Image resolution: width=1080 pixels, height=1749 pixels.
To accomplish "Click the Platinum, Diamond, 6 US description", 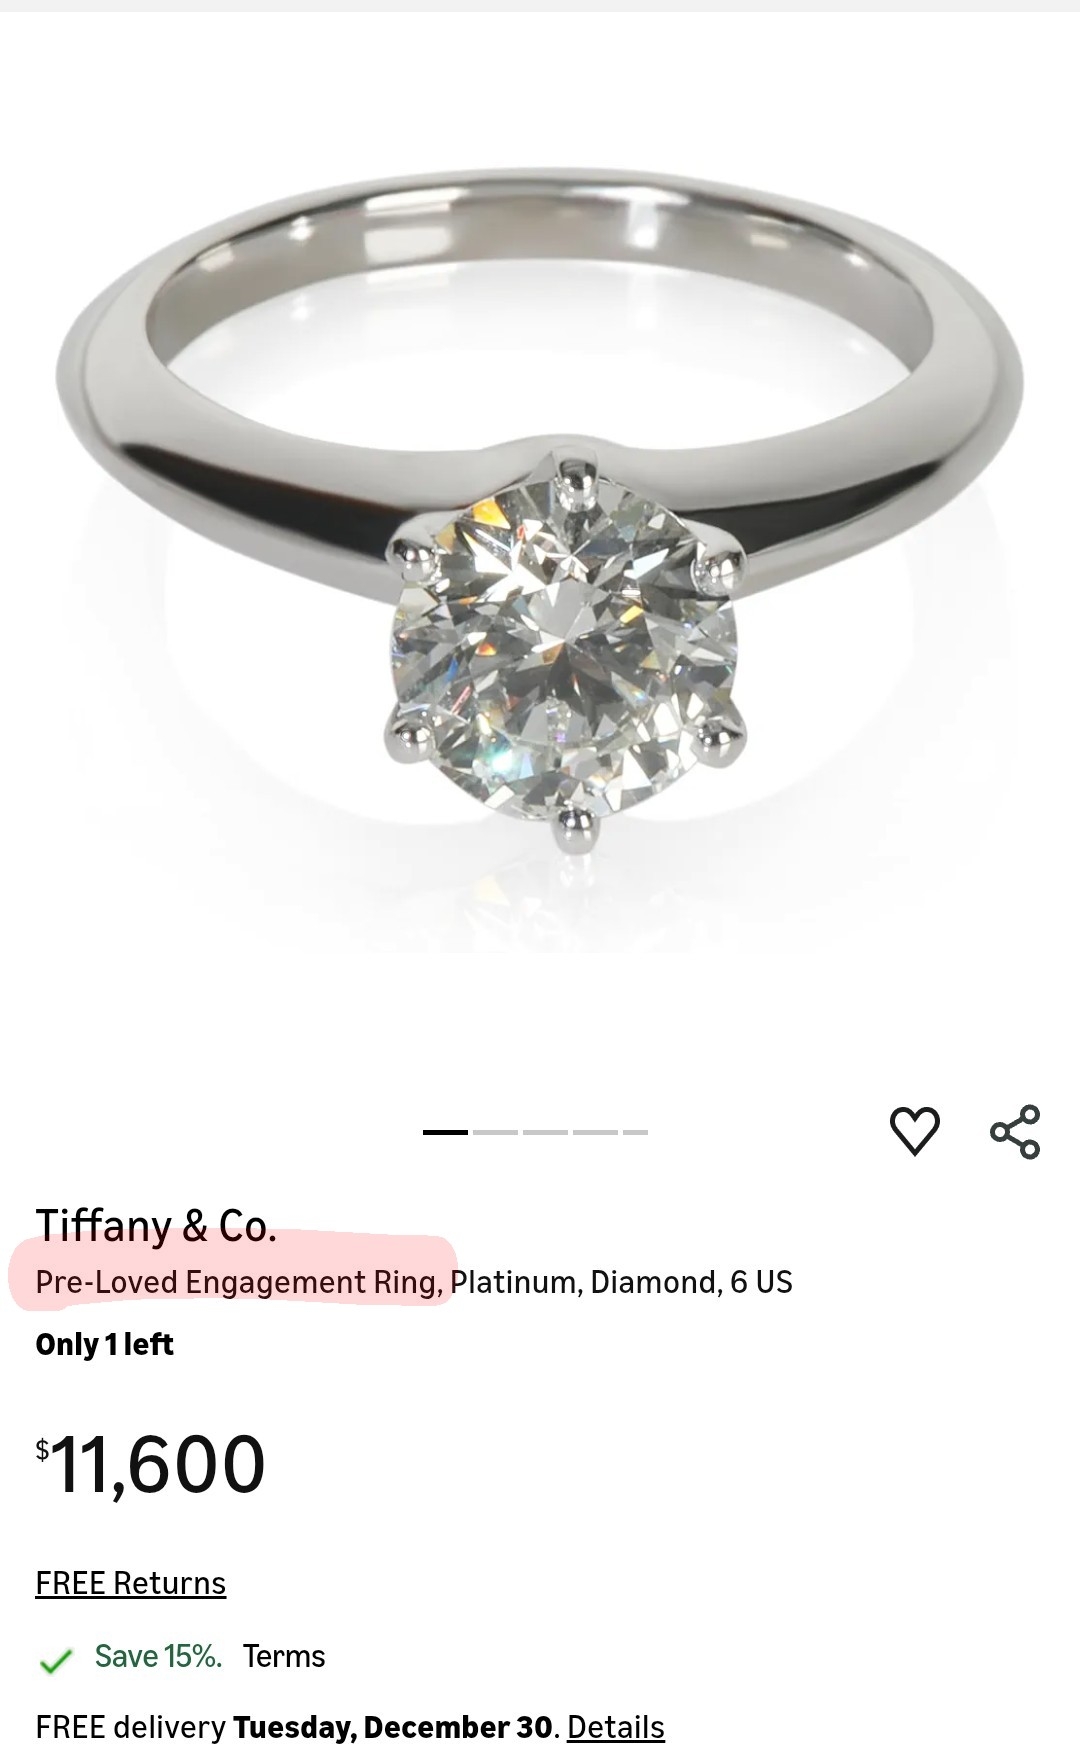I will pos(621,1282).
